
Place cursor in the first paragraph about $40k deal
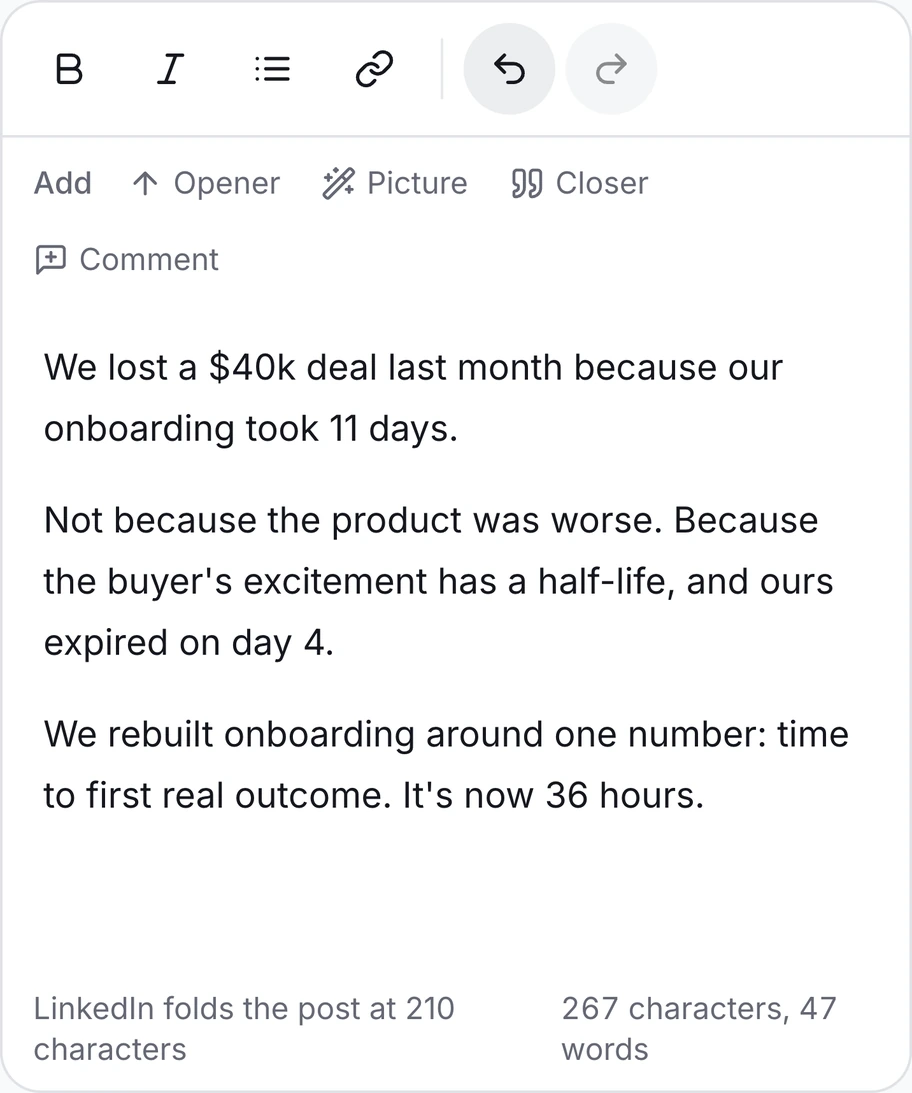tap(413, 397)
